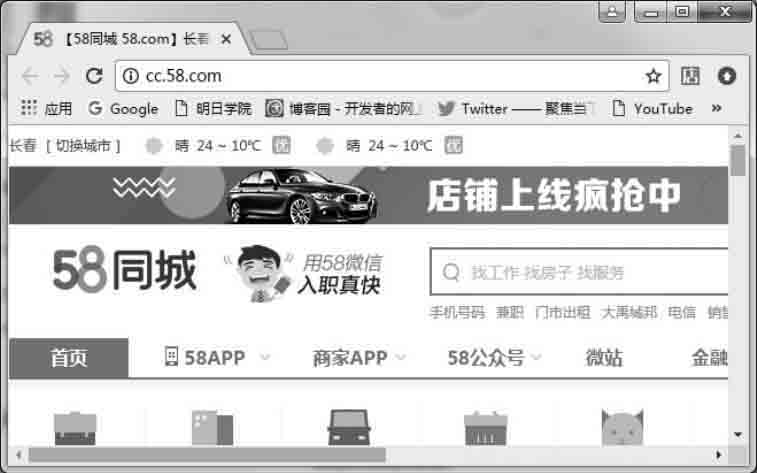
Task: Click the 大禹城邦 hot search link
Action: (629, 313)
